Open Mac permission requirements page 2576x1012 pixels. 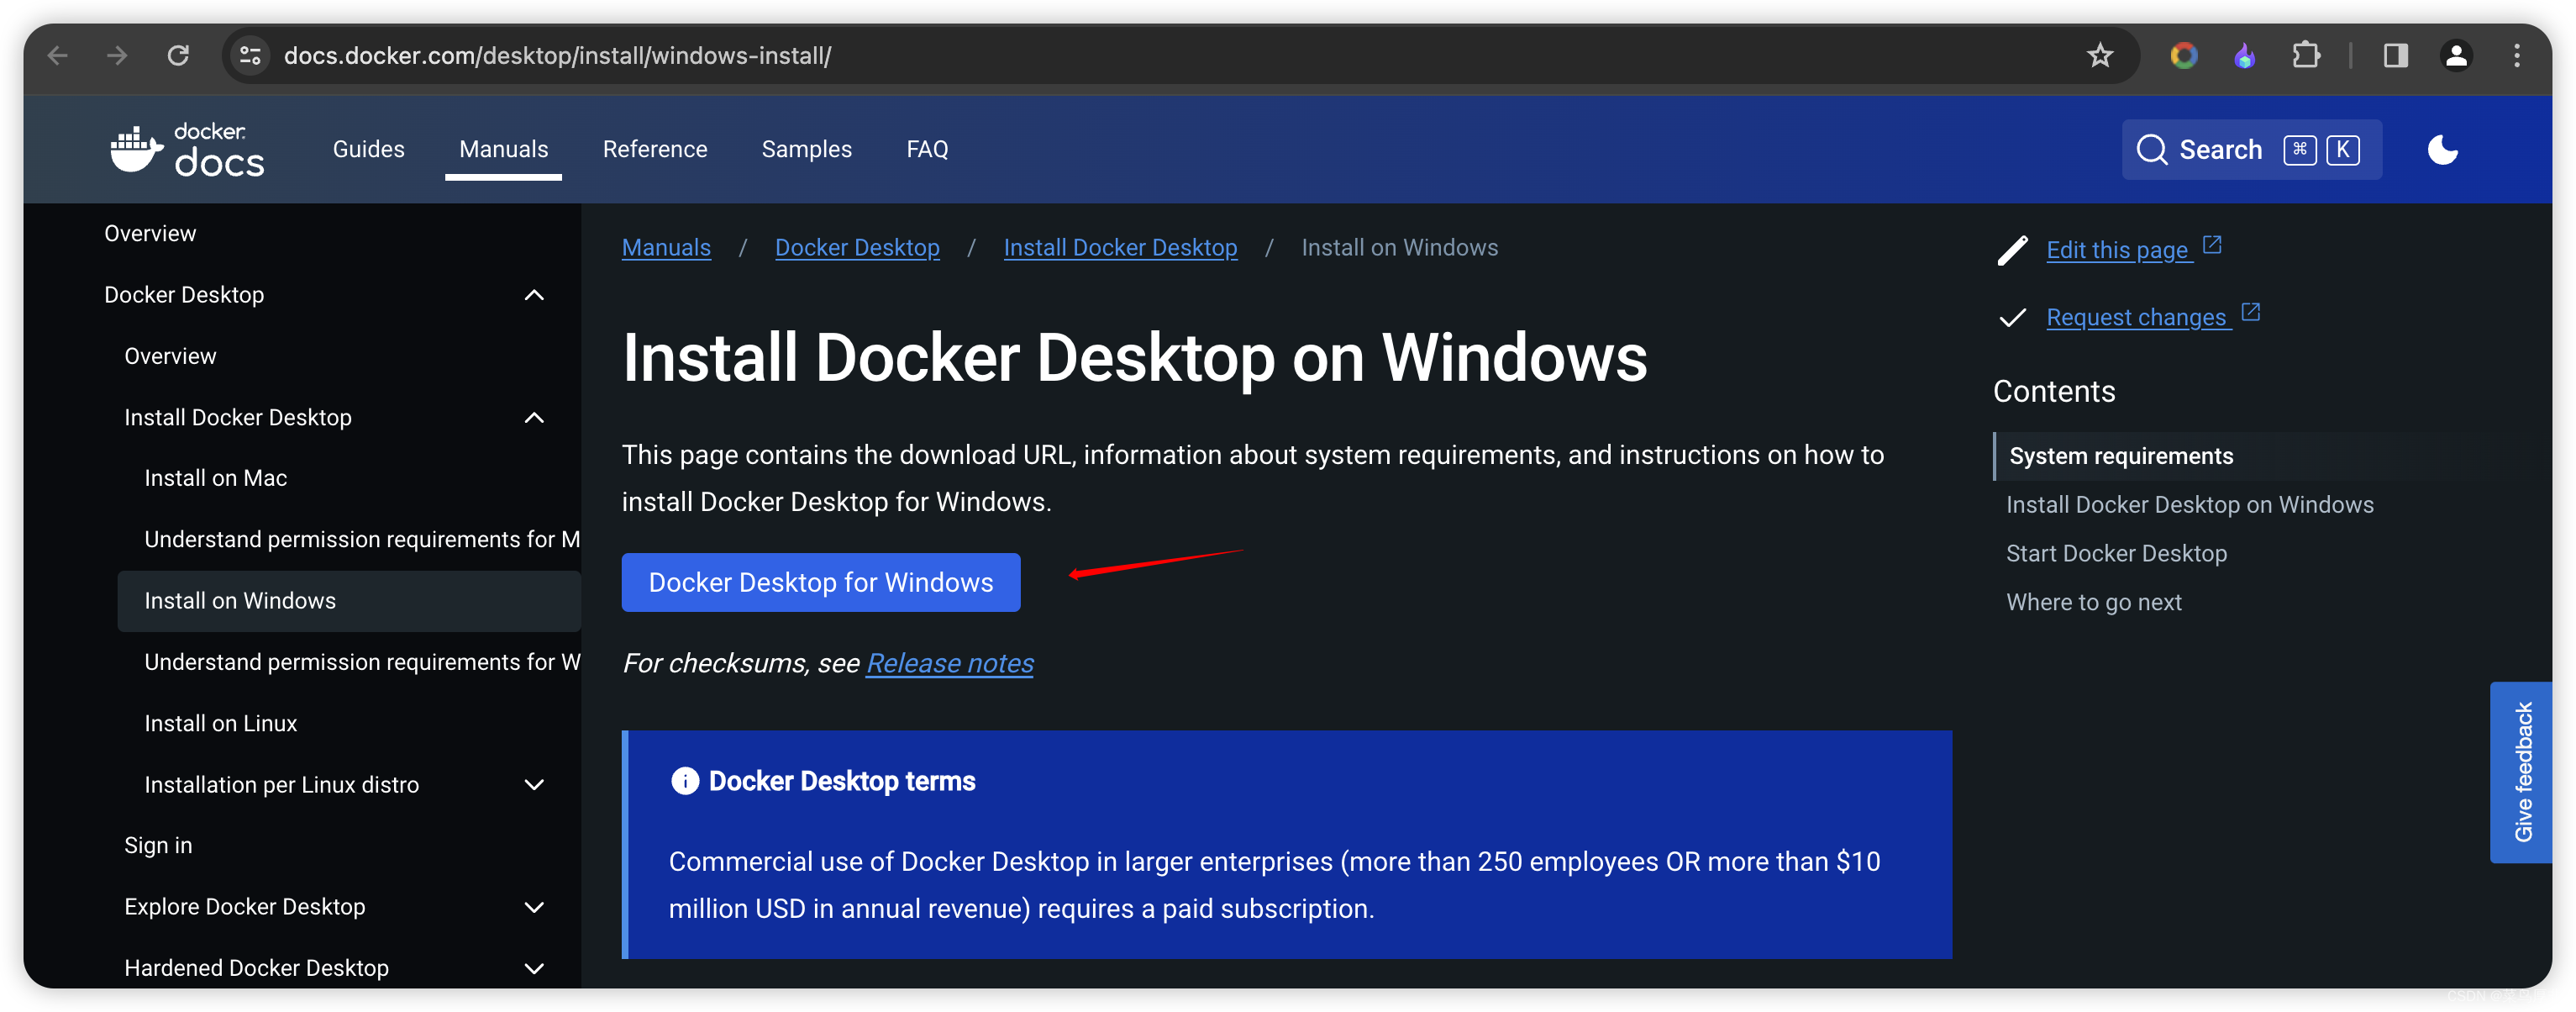(x=362, y=539)
